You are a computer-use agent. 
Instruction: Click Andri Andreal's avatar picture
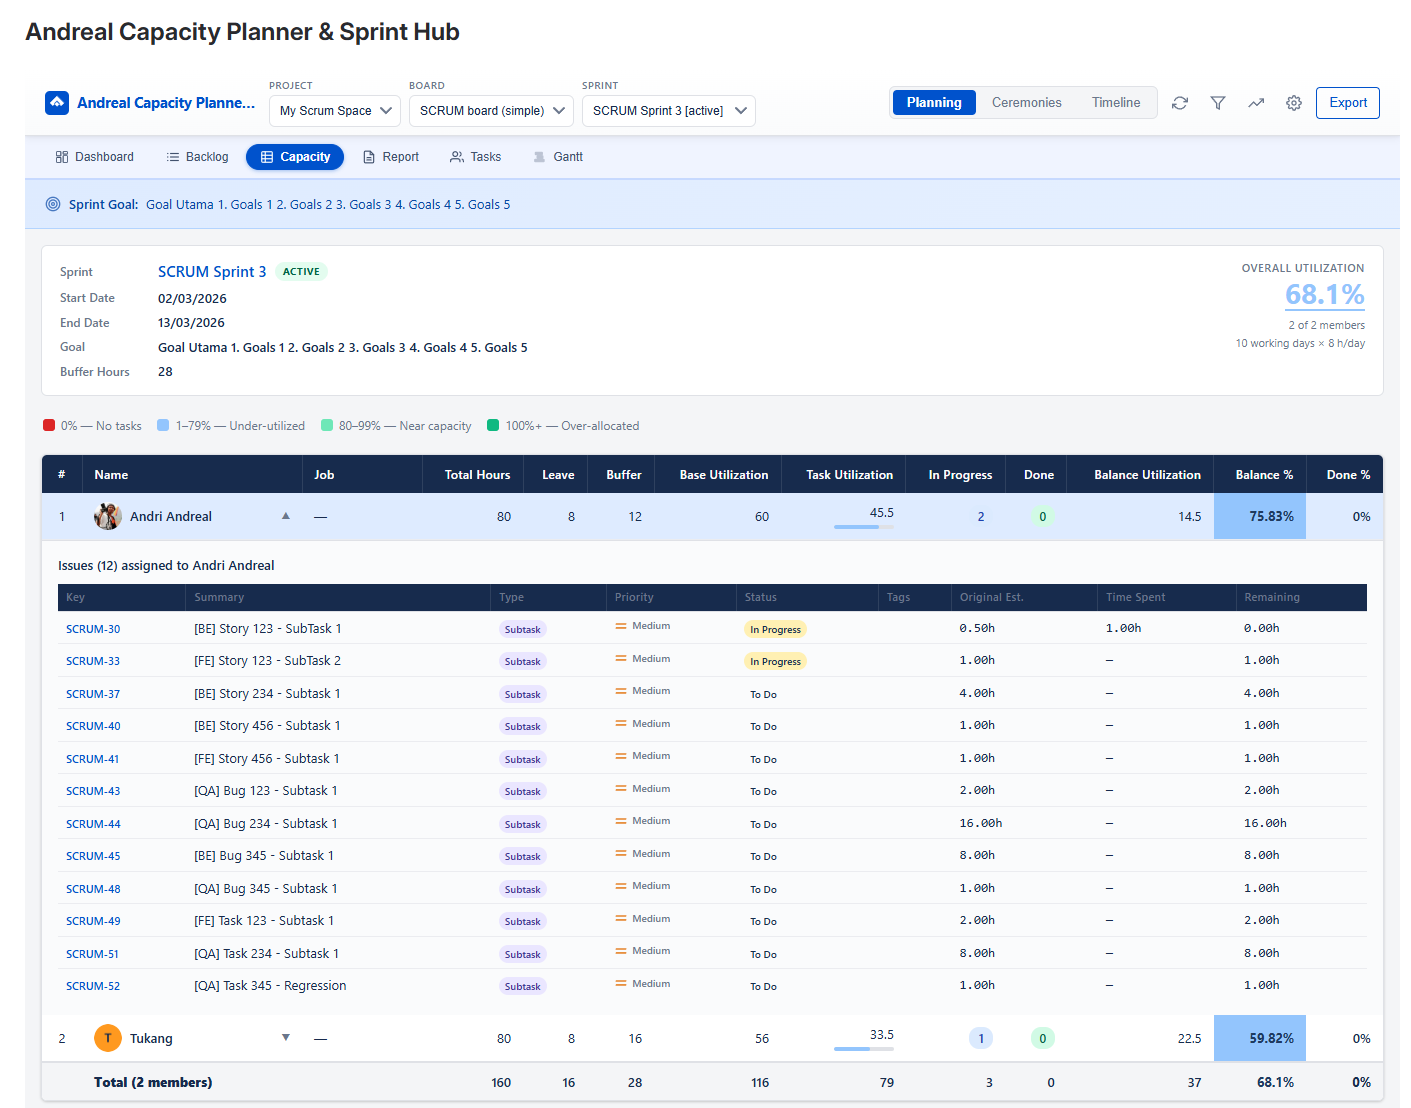pos(108,517)
